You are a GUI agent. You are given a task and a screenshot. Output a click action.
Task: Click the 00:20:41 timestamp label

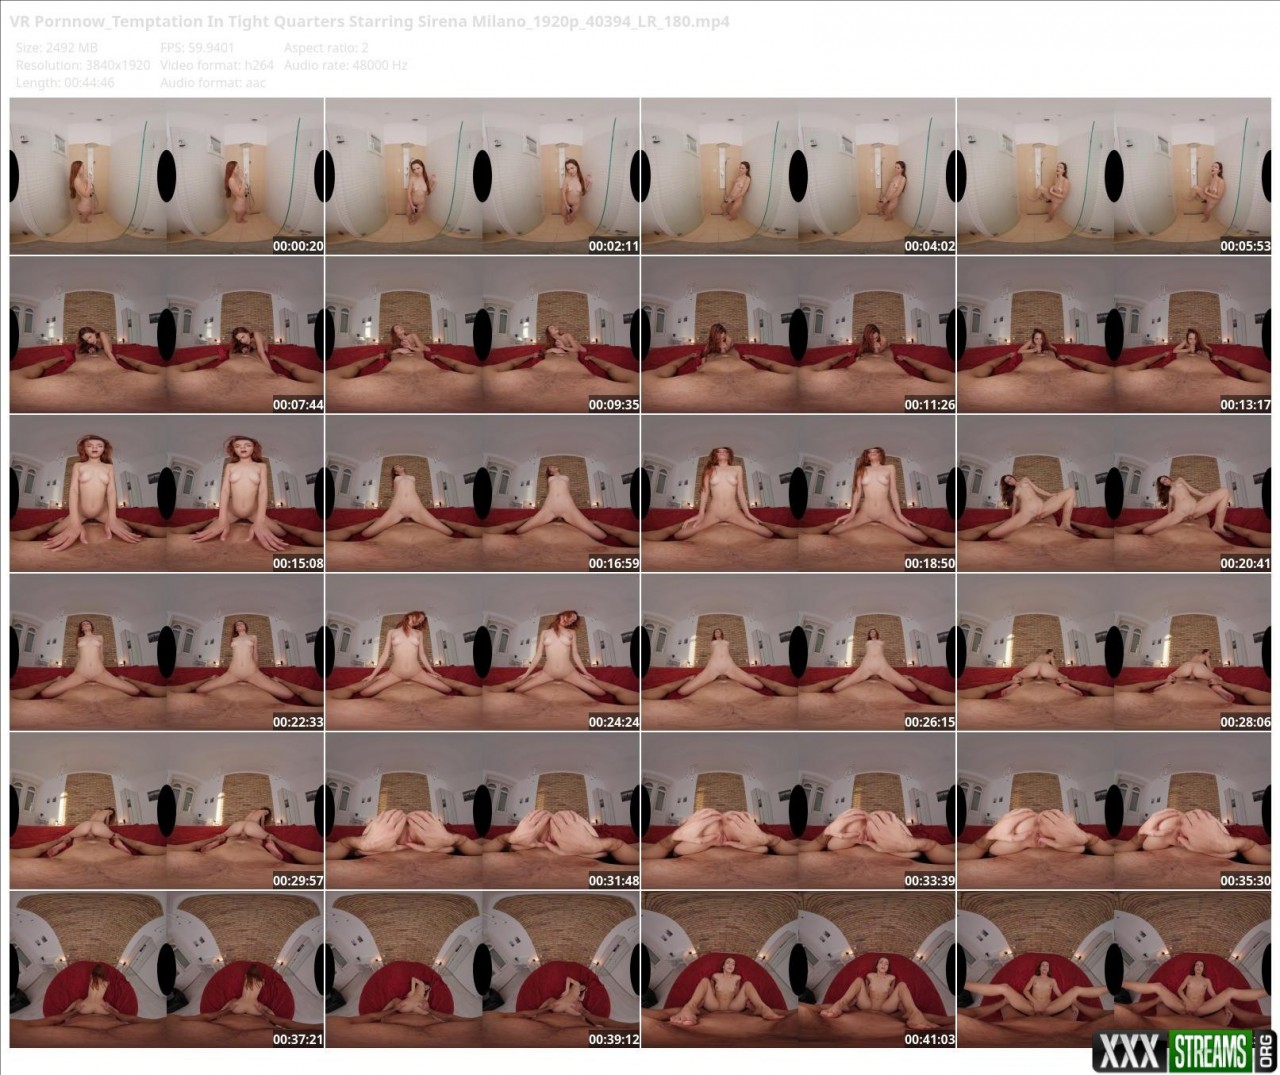[x=1245, y=564]
